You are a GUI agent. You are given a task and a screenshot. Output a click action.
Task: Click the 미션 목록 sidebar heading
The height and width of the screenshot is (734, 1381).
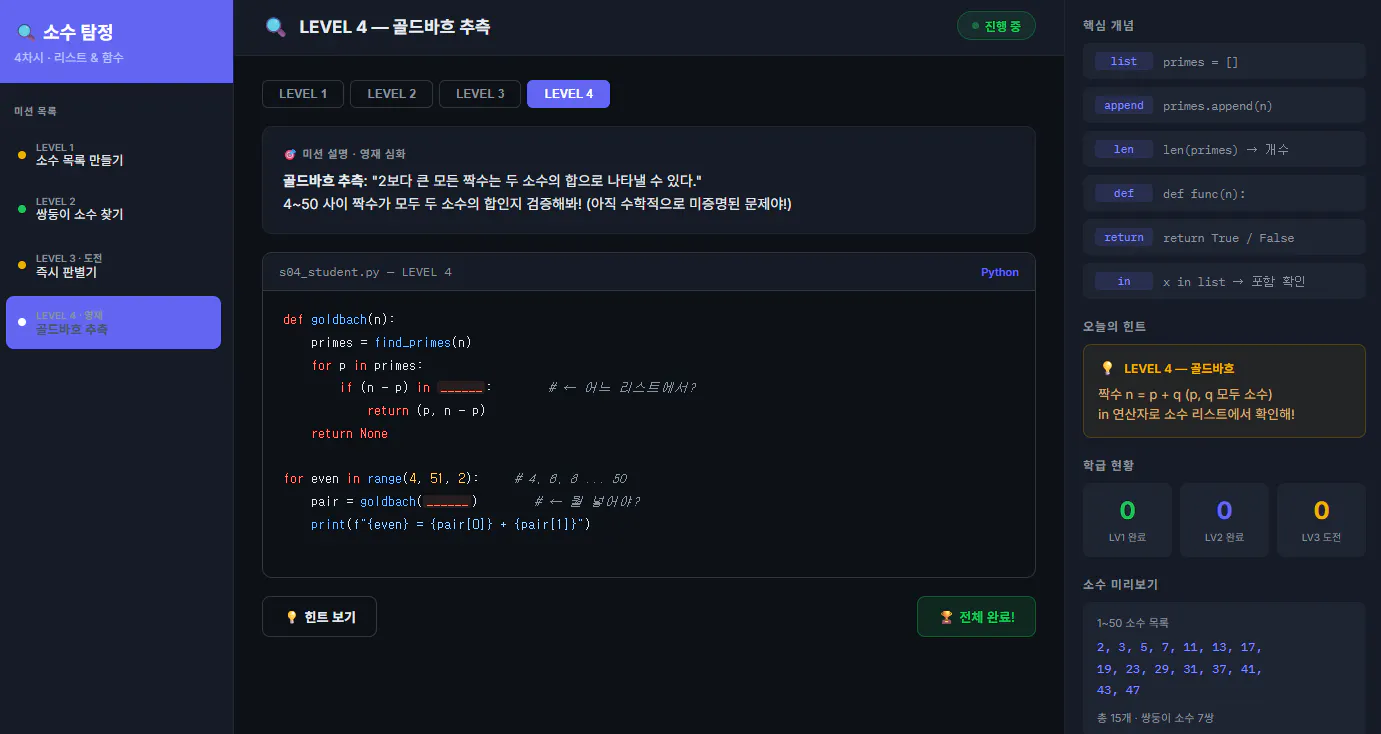click(x=35, y=111)
